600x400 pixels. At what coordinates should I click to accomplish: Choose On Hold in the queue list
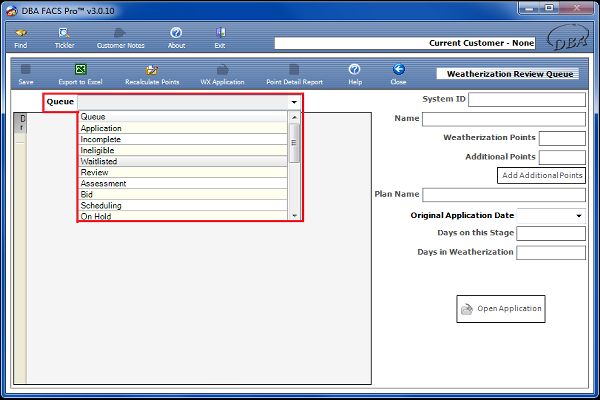(x=183, y=216)
